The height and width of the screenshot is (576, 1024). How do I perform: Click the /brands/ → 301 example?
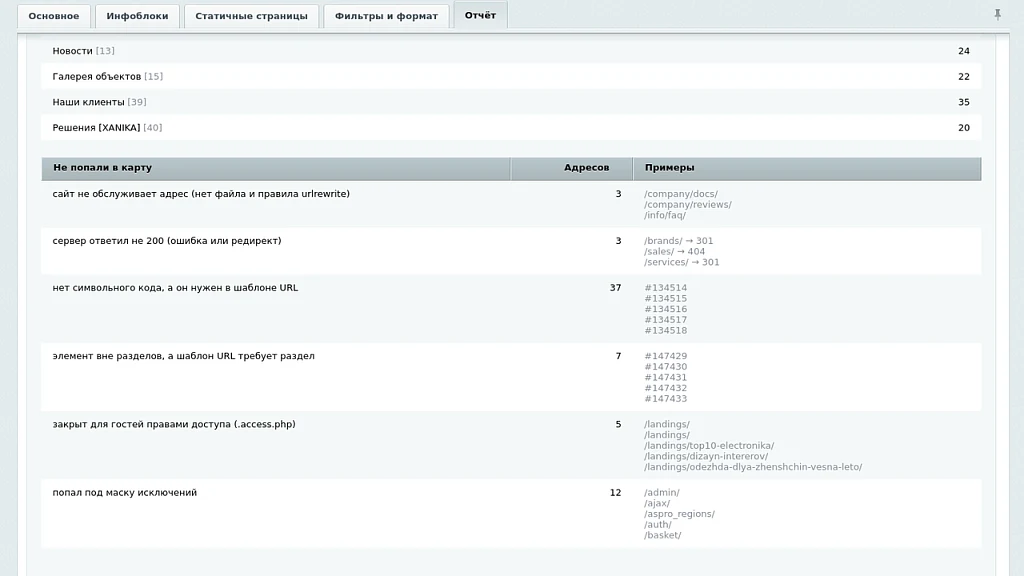click(679, 241)
